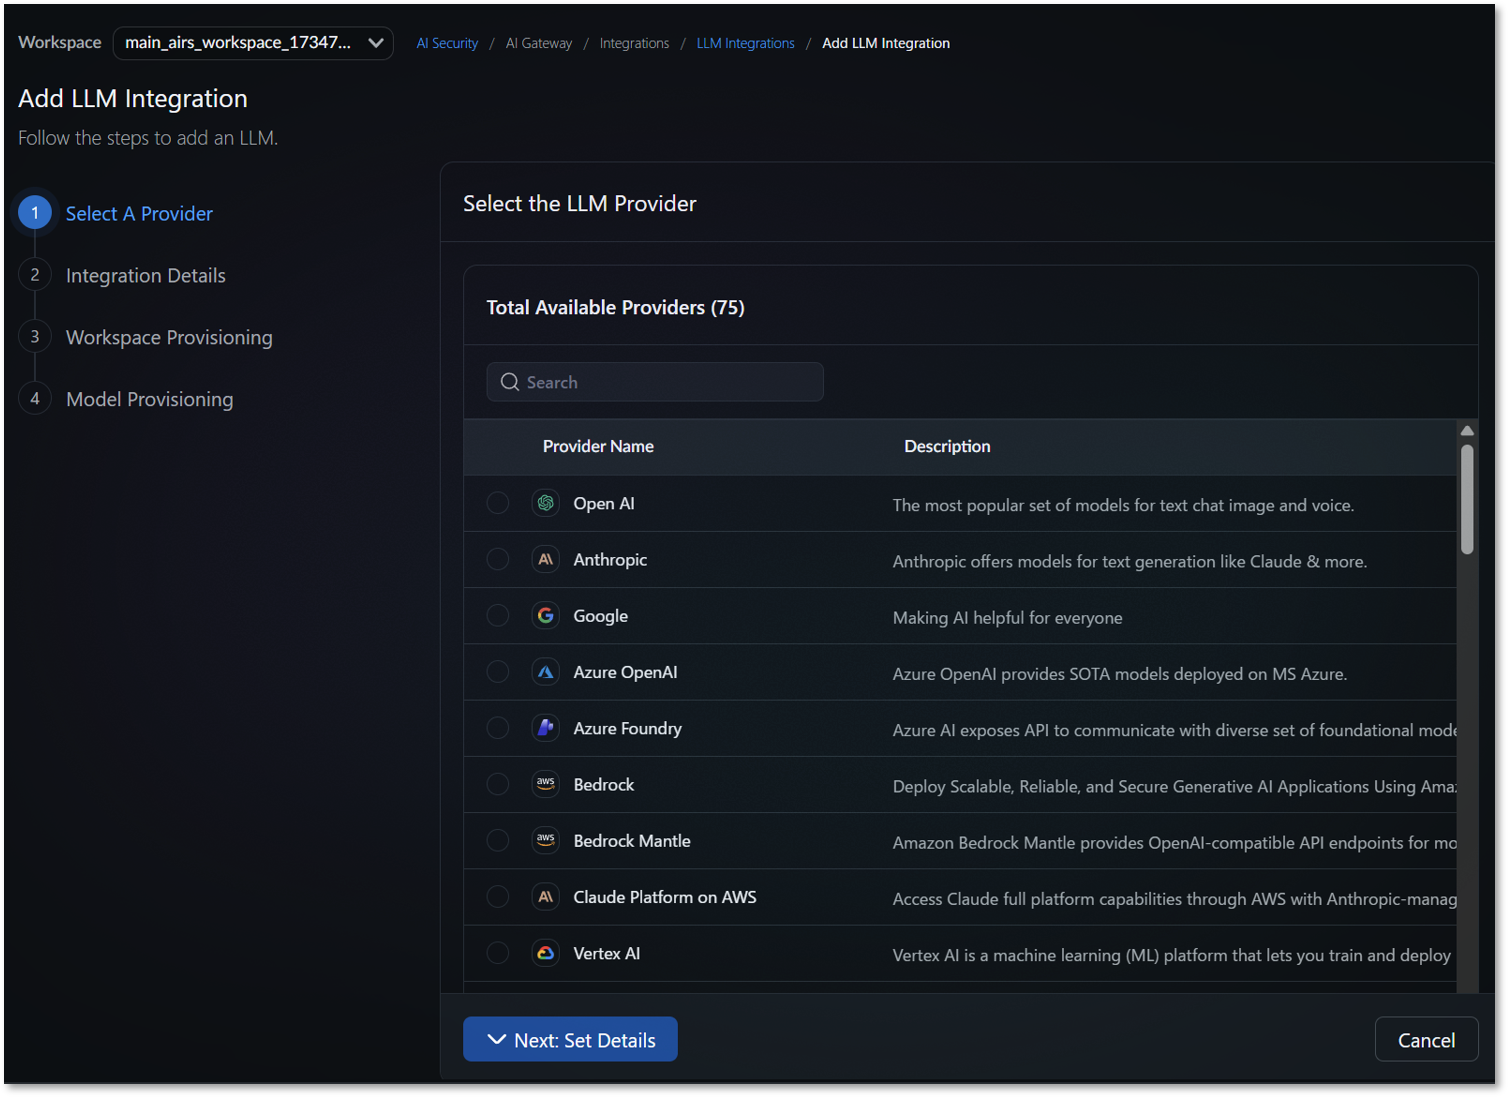Click the chevron icon on Next: Set Details
Screen dimensions: 1508x1097
pyautogui.click(x=496, y=1040)
